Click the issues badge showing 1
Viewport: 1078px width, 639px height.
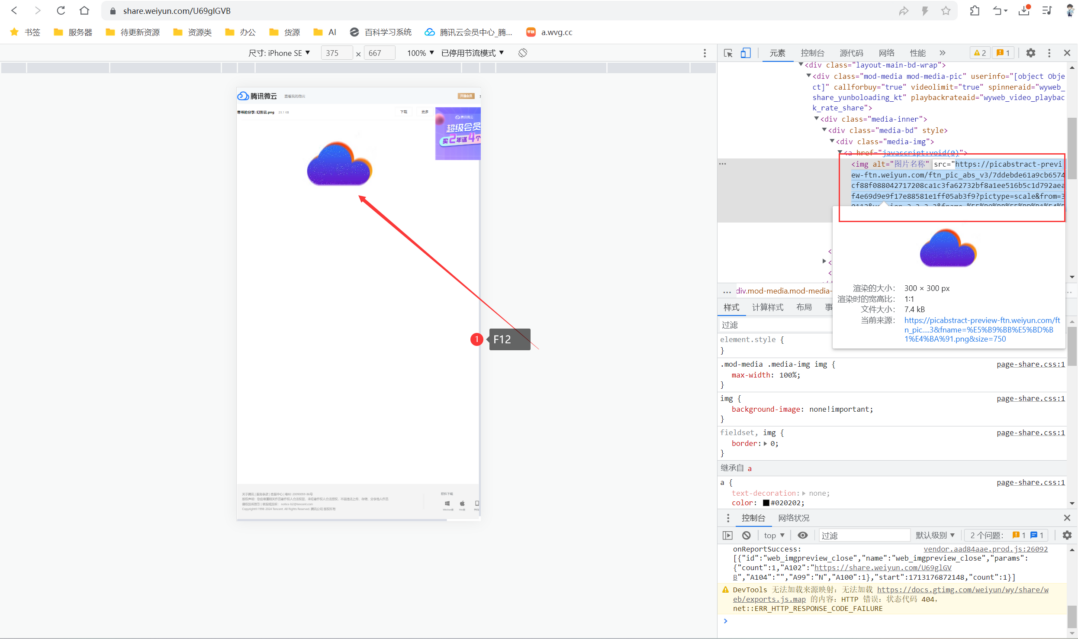(1003, 53)
